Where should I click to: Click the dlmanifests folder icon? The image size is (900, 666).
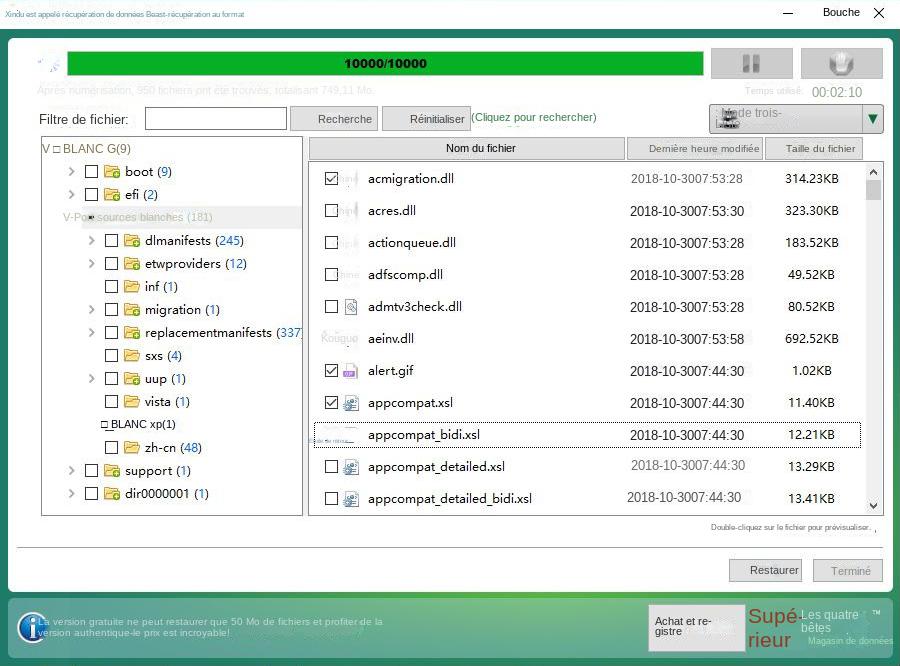point(132,241)
